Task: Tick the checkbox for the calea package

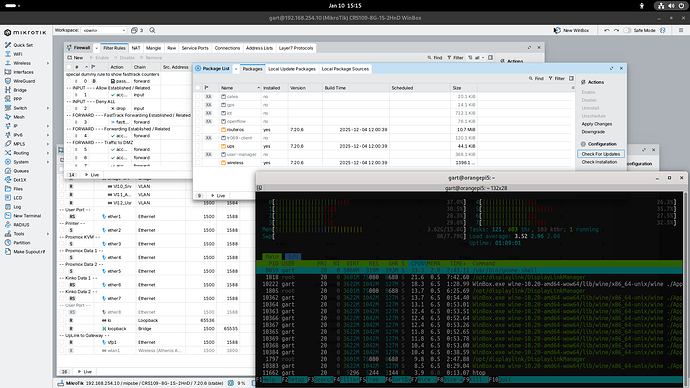Action: pyautogui.click(x=198, y=96)
